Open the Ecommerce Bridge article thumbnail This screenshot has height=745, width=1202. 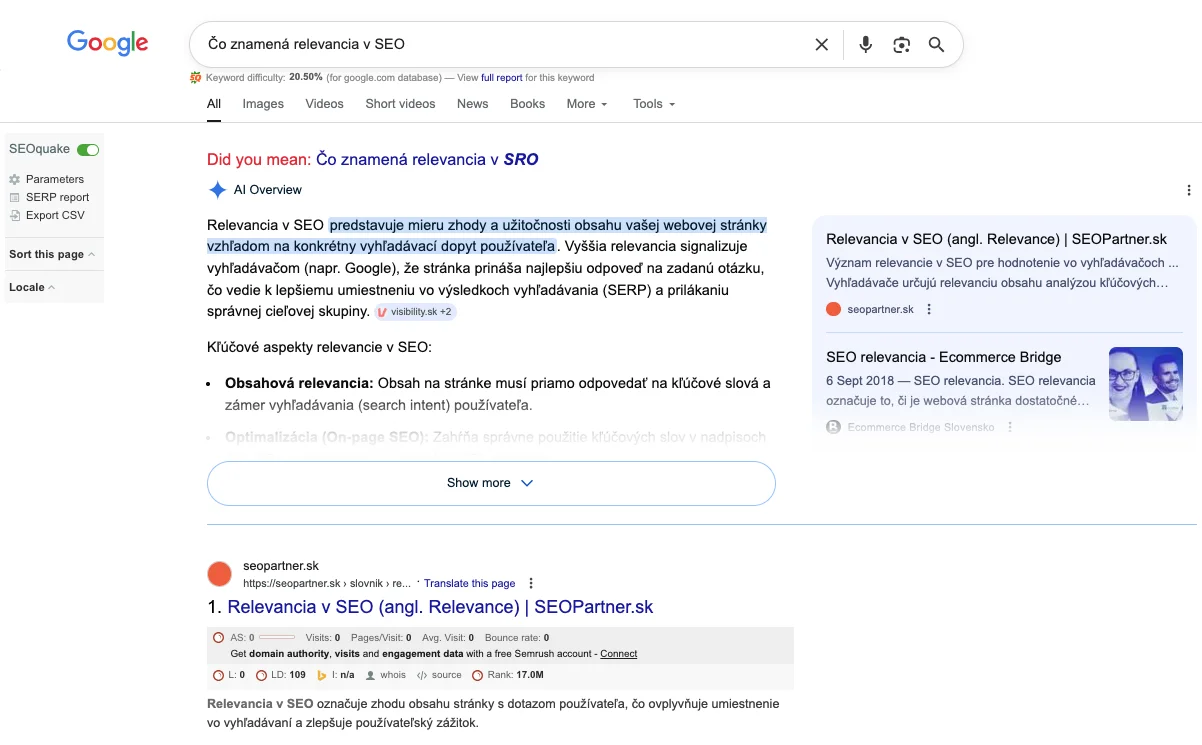pyautogui.click(x=1145, y=383)
